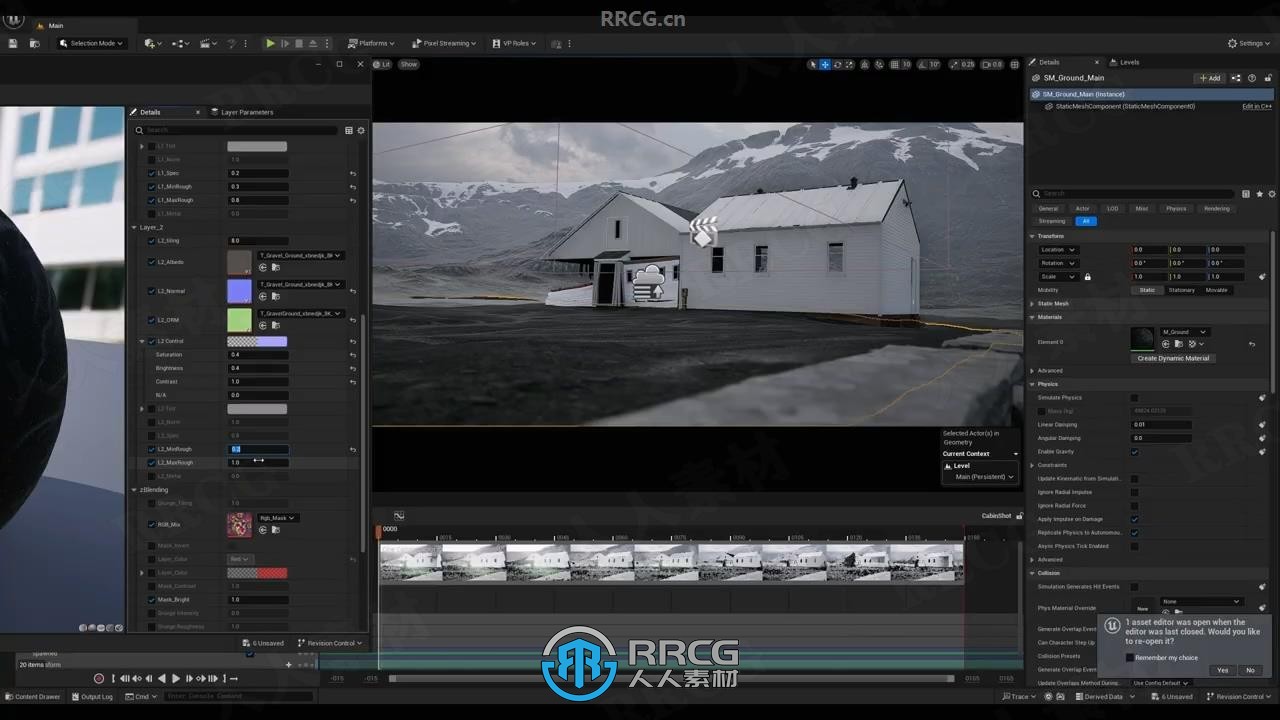Open the Output Log
This screenshot has width=1280, height=720.
click(92, 696)
